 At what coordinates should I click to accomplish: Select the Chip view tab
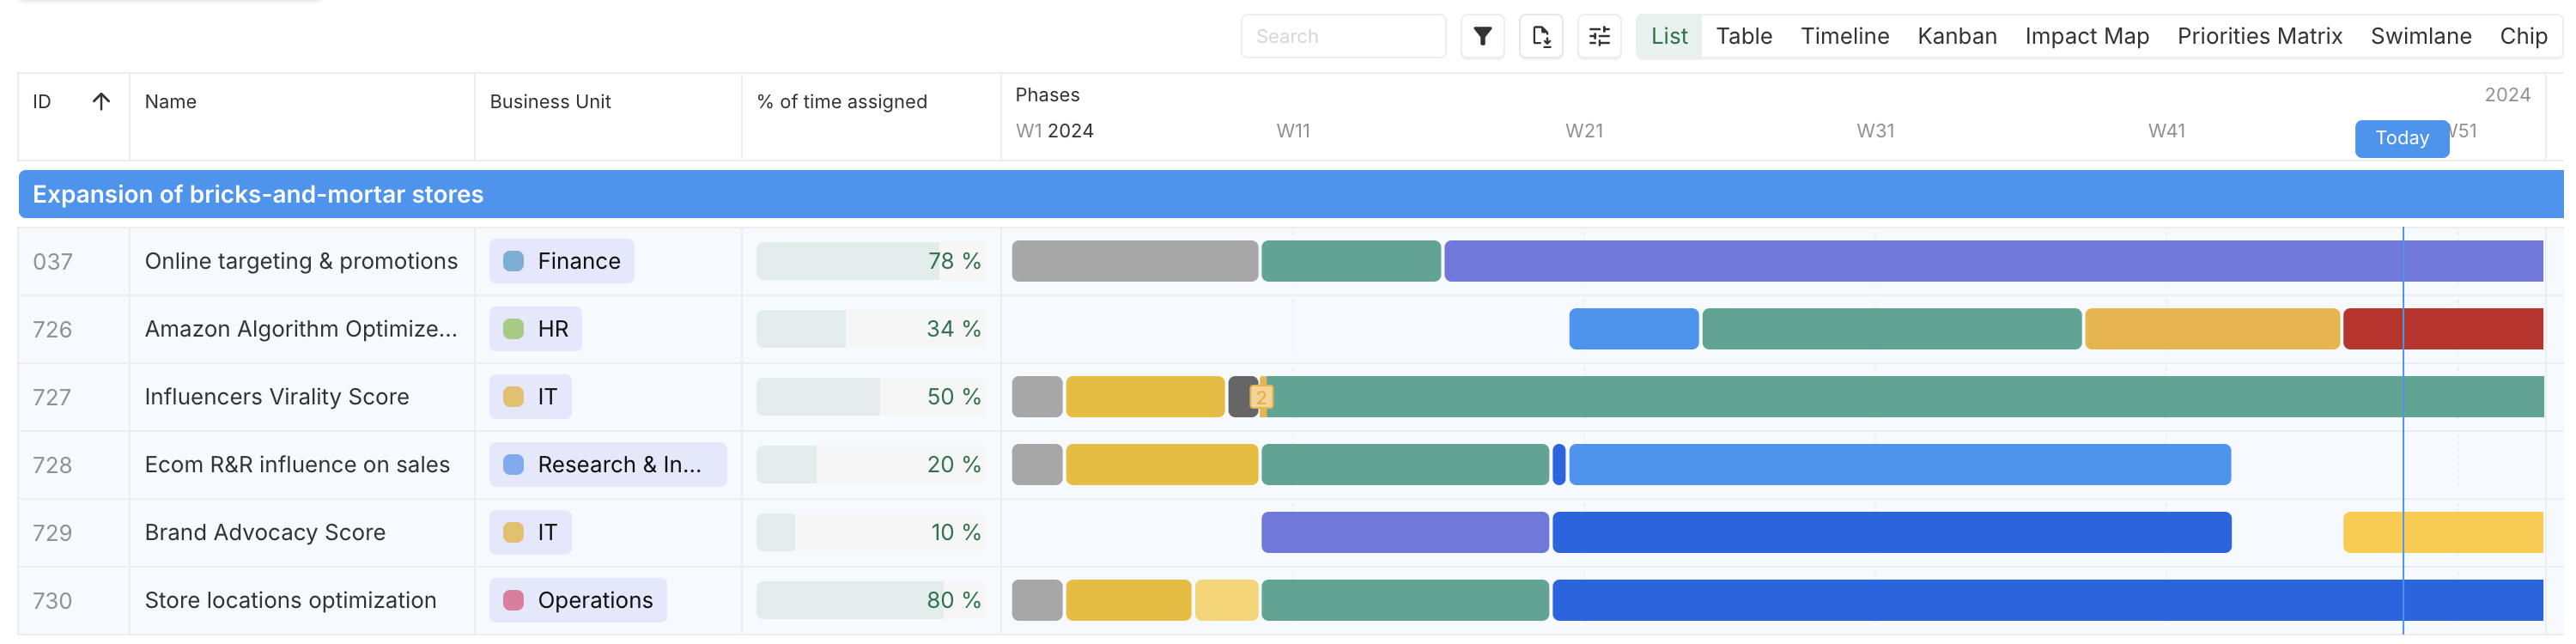(2522, 37)
